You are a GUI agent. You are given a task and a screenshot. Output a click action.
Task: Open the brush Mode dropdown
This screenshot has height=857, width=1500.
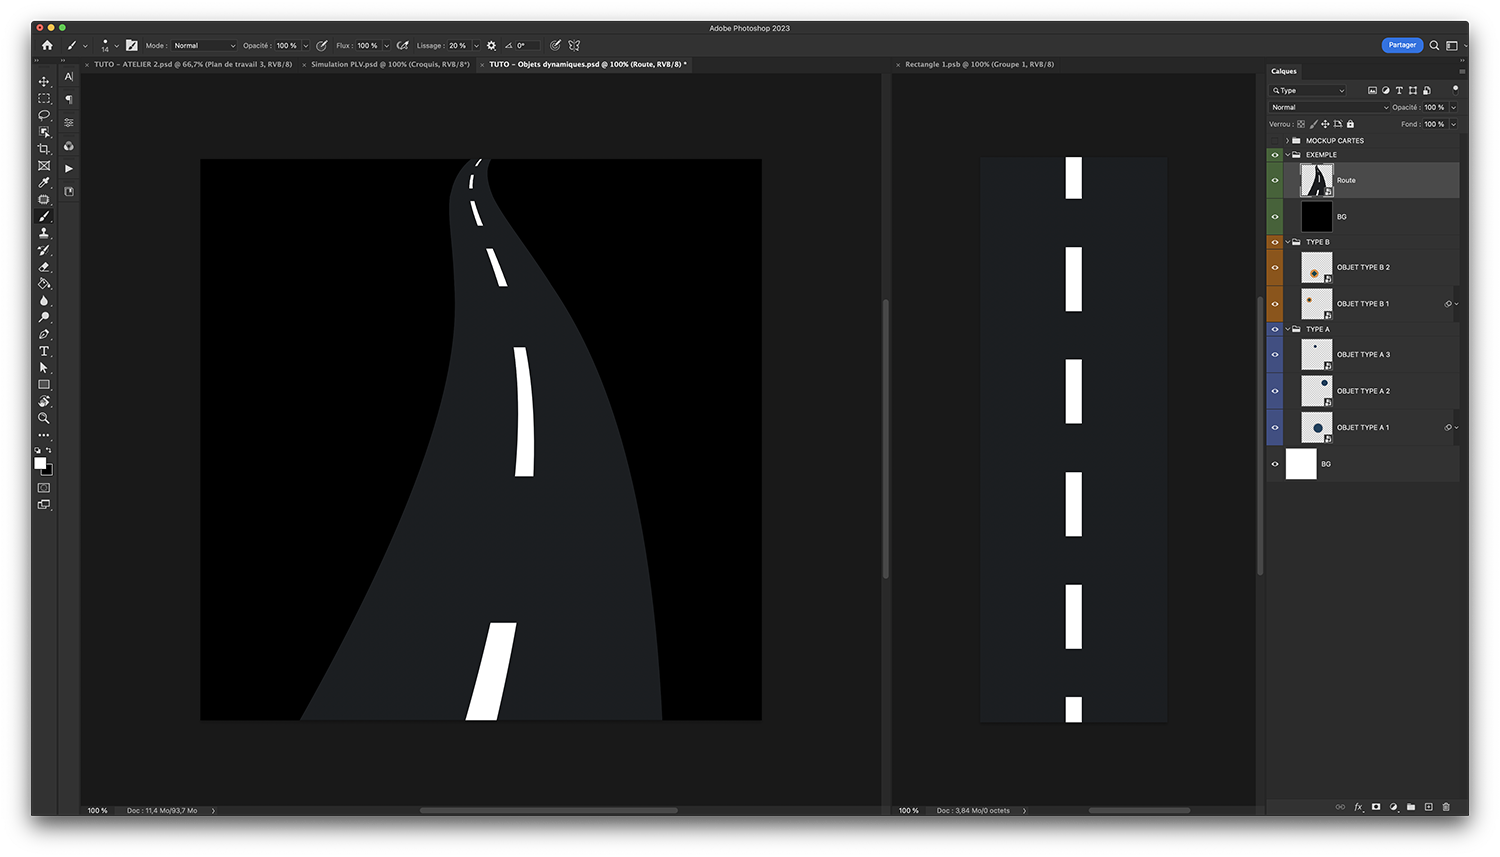click(x=204, y=45)
